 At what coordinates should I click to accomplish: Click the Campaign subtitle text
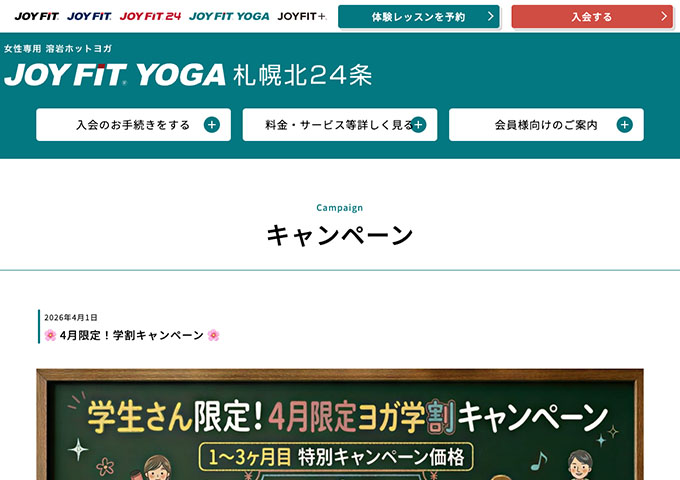pyautogui.click(x=340, y=208)
